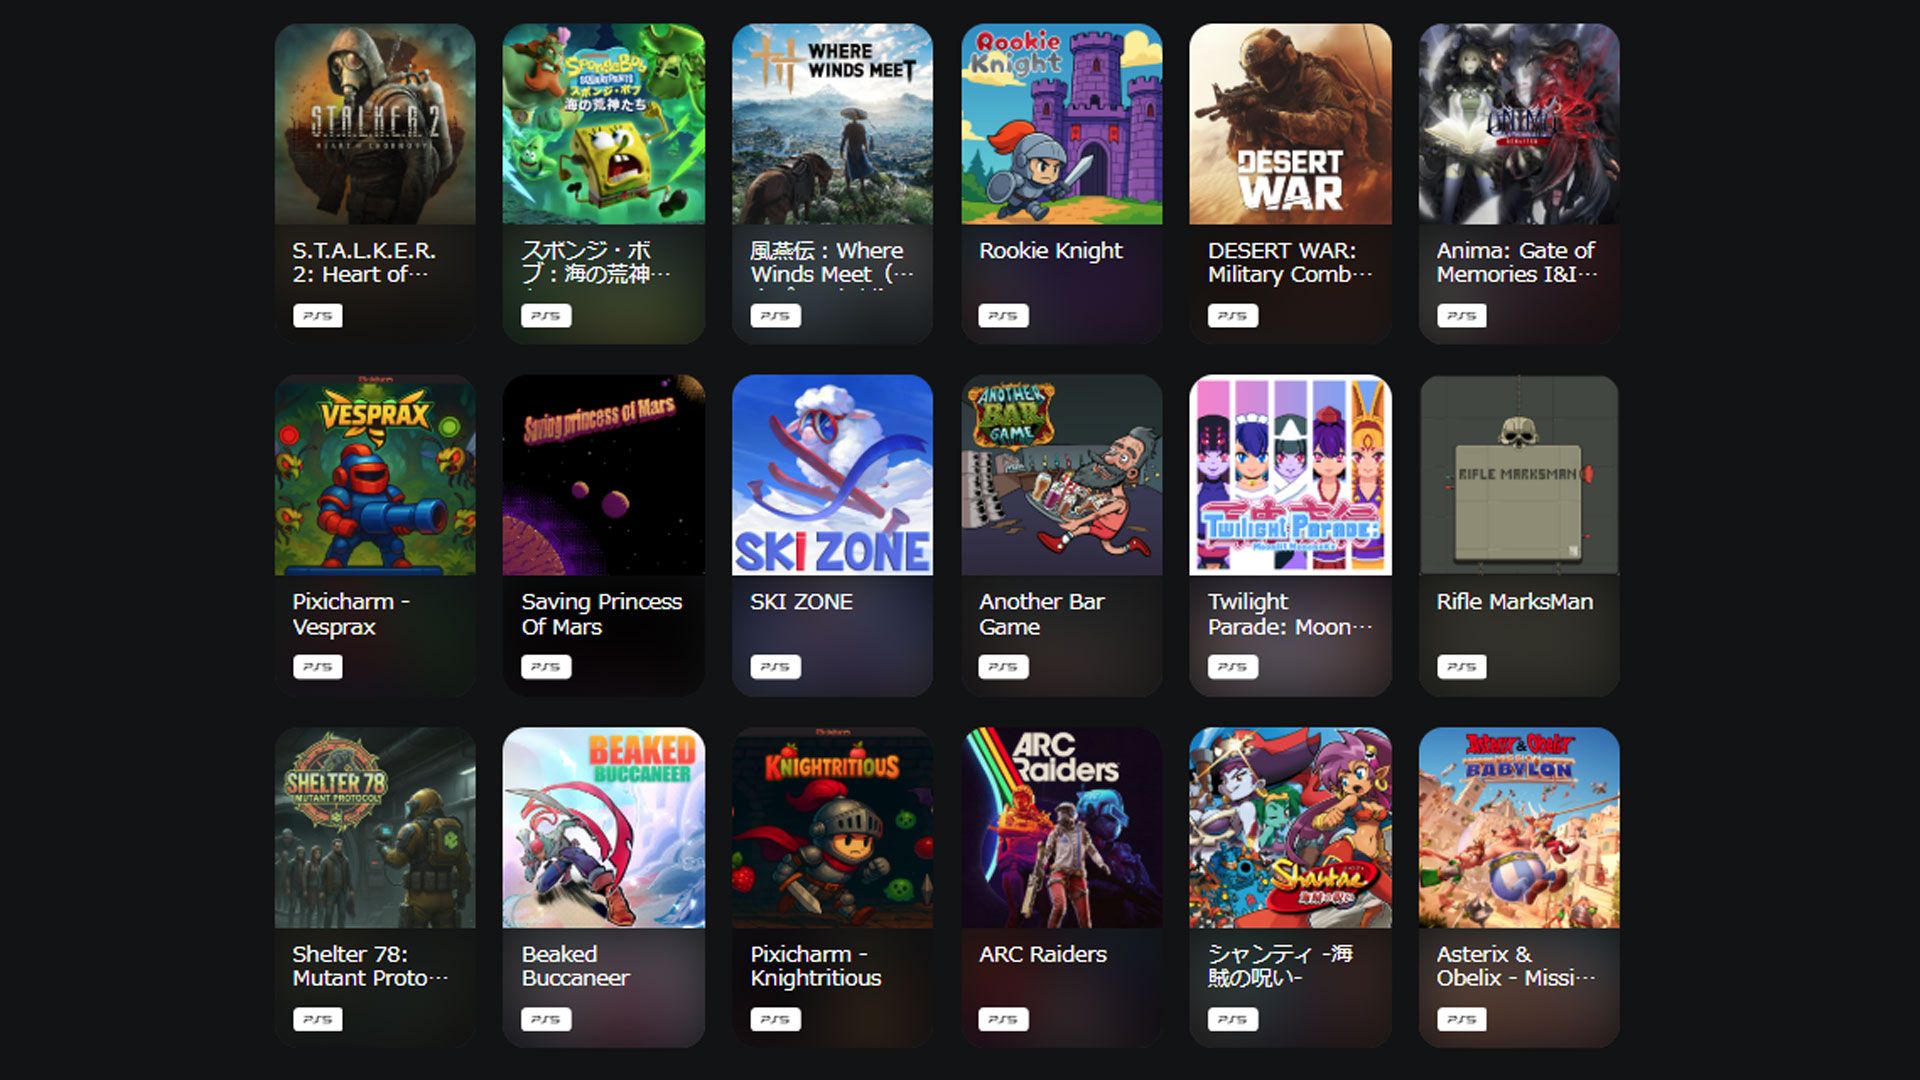Screen dimensions: 1920x1080
Task: Click the PS5 badge under Anima: Gate of Memories
Action: (1461, 316)
